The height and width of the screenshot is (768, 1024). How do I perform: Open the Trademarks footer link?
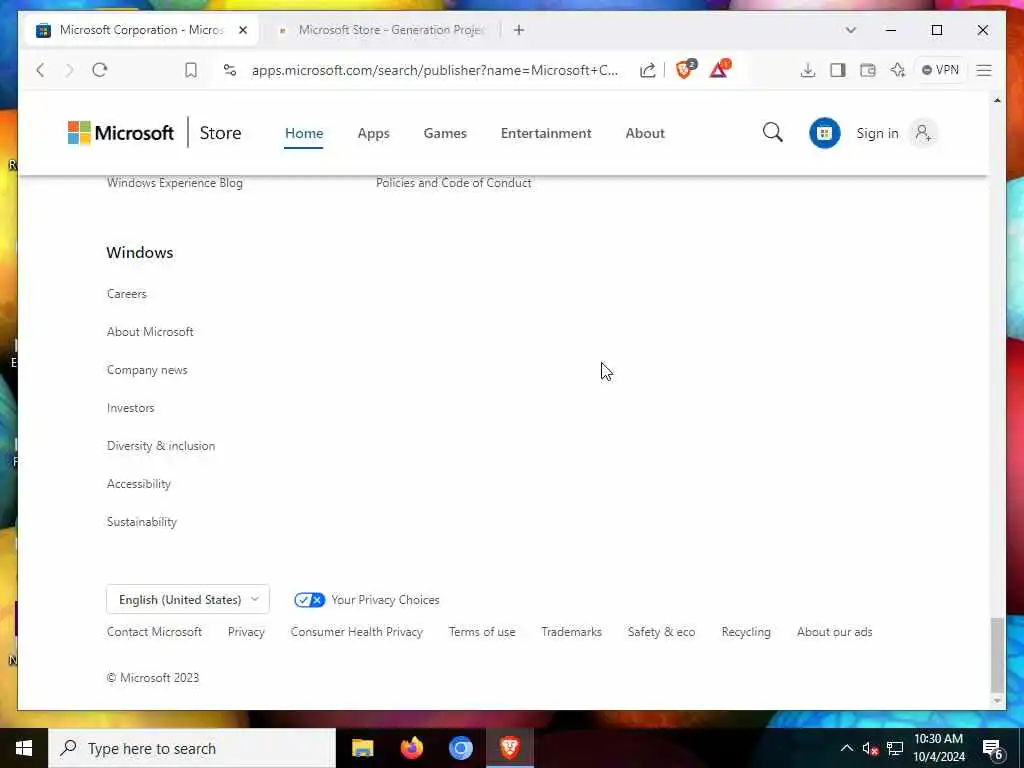pyautogui.click(x=571, y=632)
